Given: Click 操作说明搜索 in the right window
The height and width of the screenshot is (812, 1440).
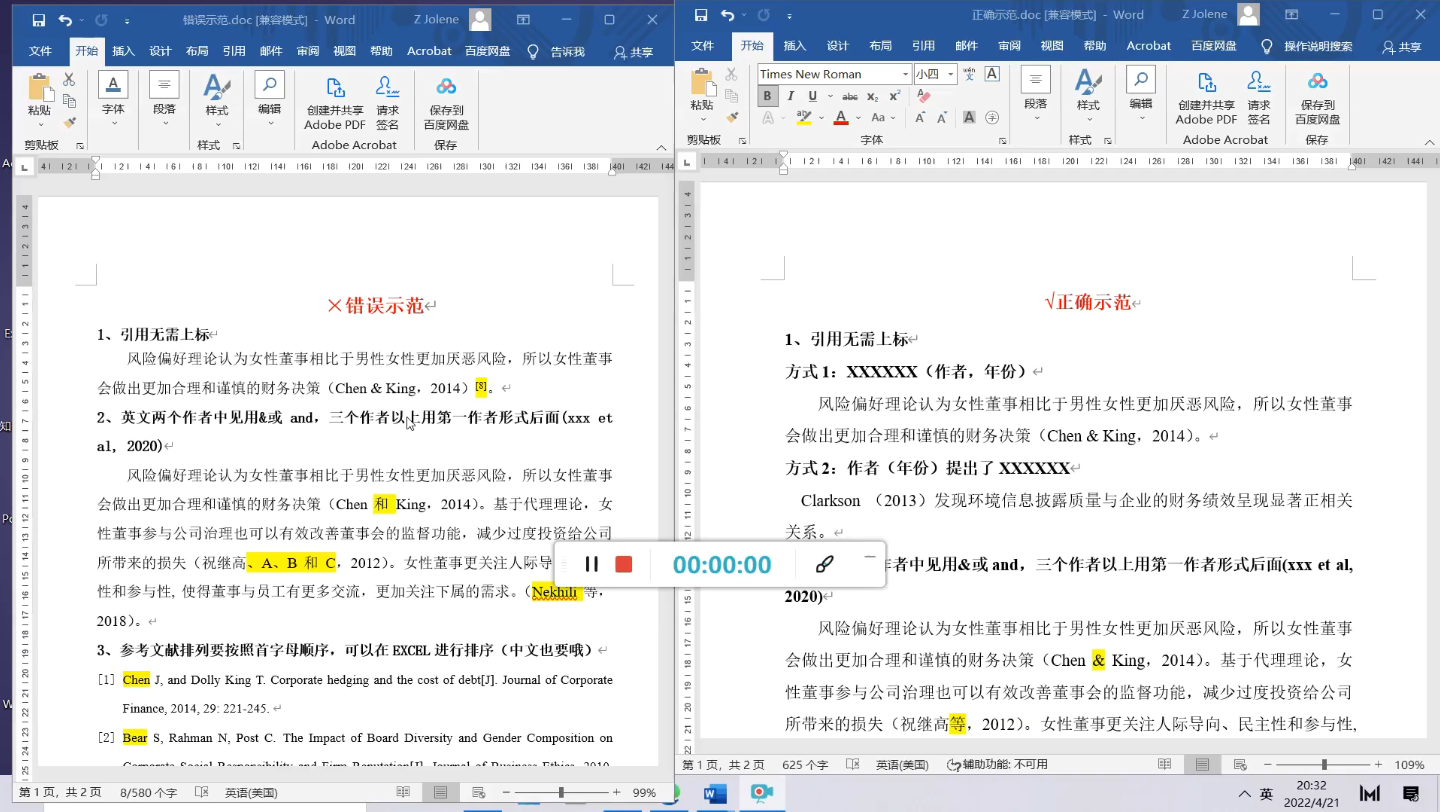Looking at the screenshot, I should (1318, 47).
